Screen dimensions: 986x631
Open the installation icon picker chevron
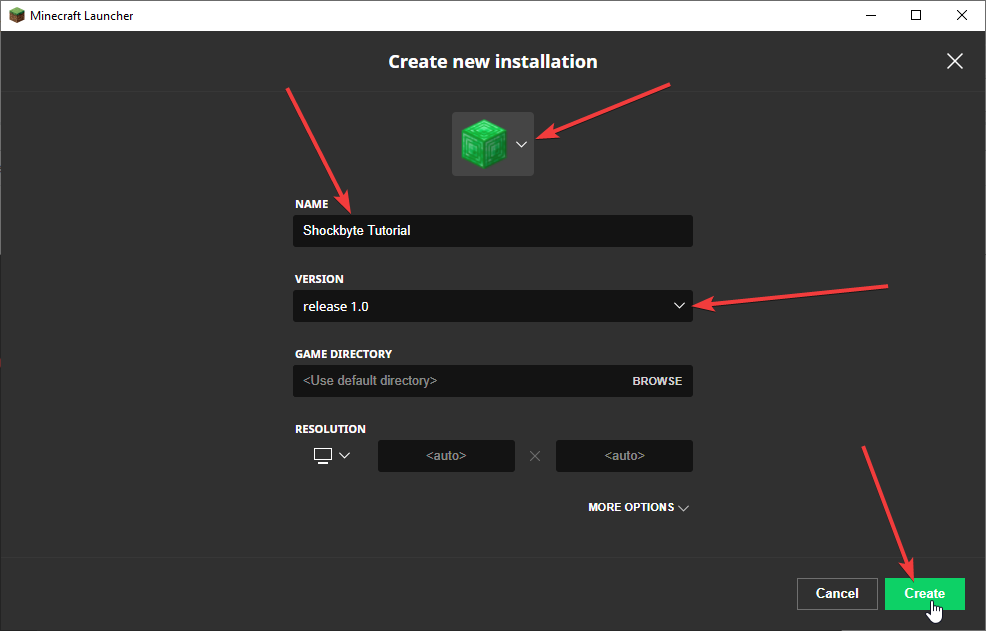tap(521, 144)
